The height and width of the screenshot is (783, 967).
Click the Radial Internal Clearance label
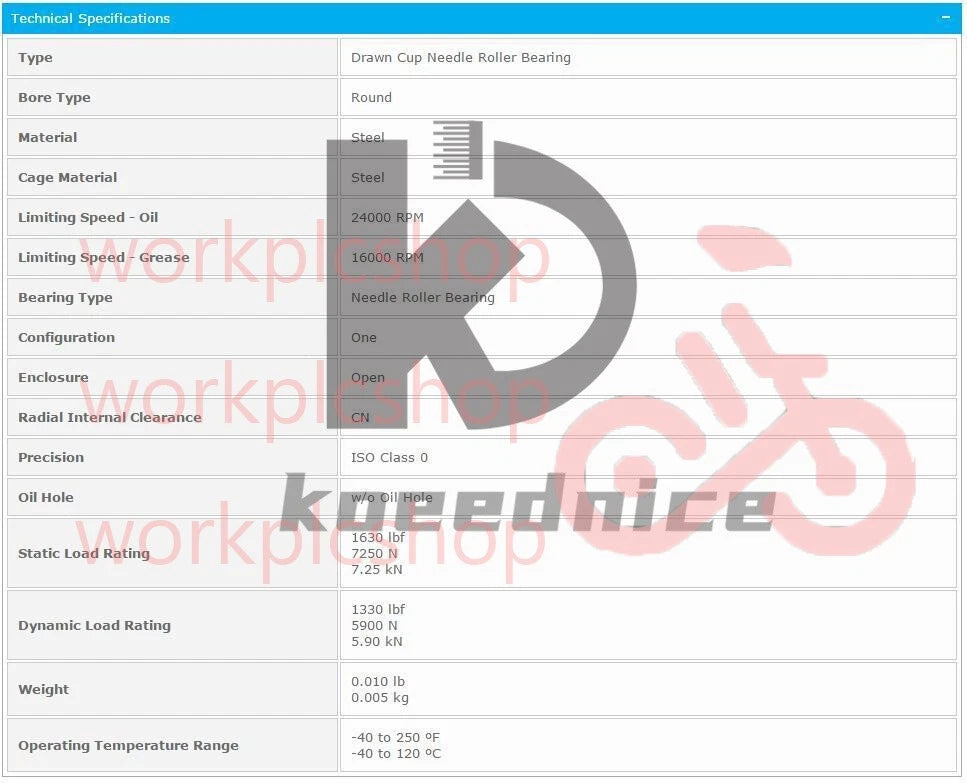point(110,417)
